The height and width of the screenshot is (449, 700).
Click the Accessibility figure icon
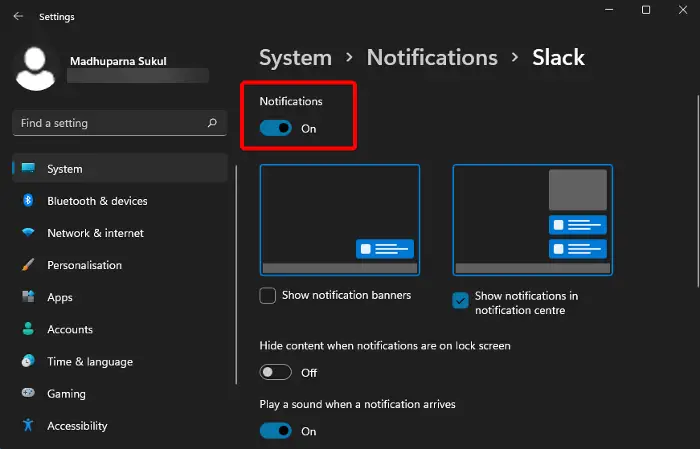(28, 425)
